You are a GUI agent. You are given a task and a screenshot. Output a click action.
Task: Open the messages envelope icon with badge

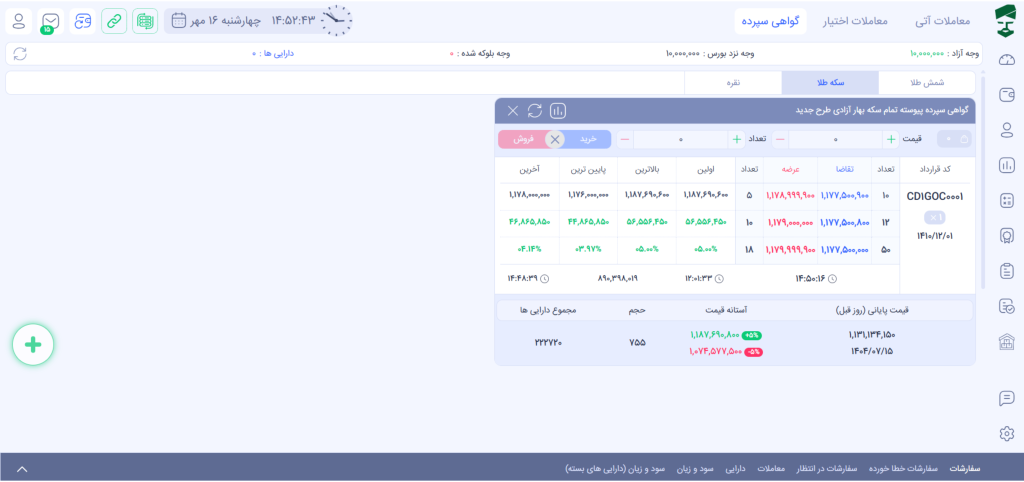[x=50, y=21]
